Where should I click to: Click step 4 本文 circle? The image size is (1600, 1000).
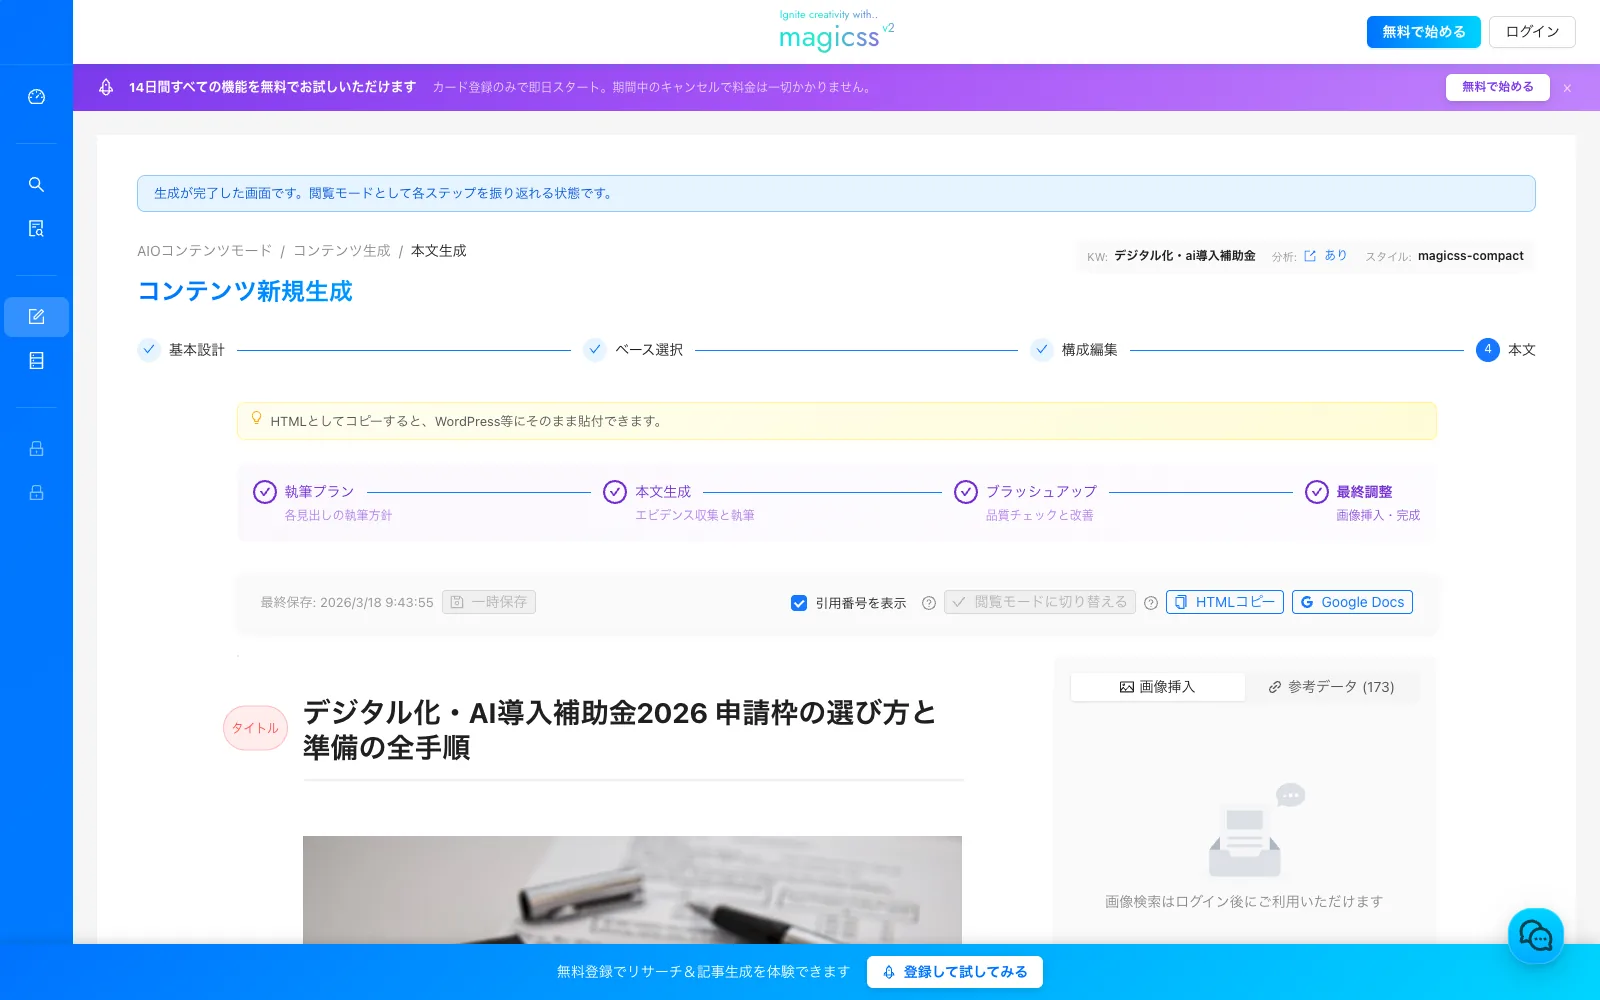tap(1488, 350)
